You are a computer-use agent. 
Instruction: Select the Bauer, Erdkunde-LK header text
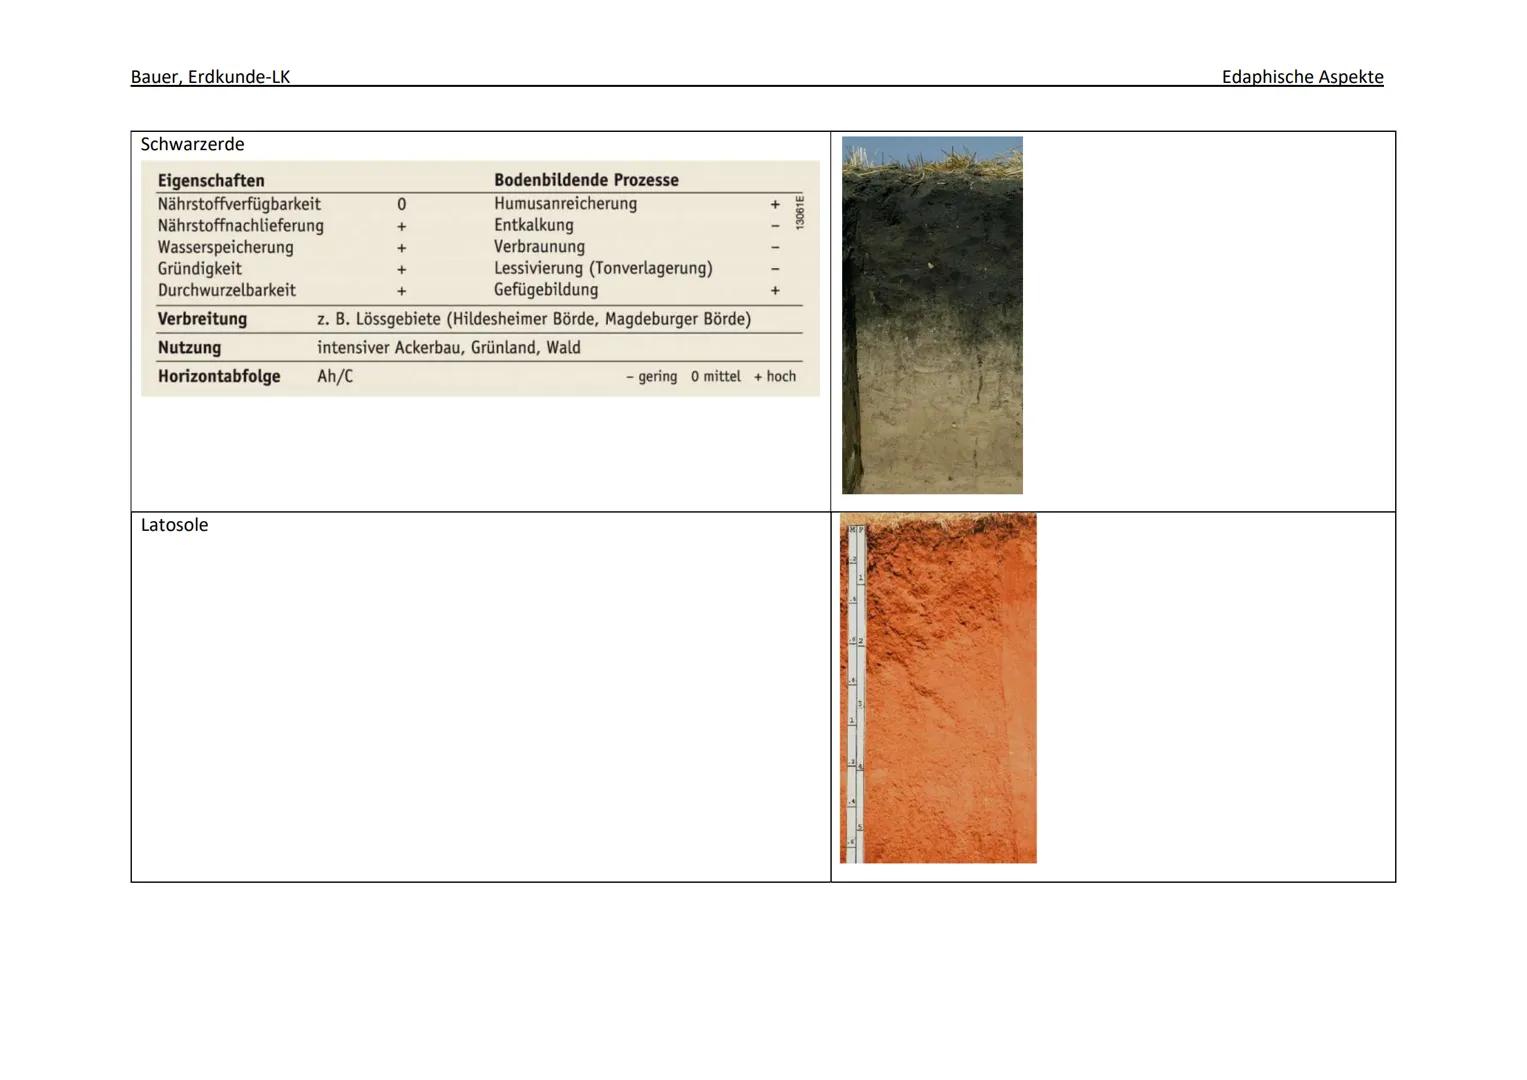(x=210, y=77)
